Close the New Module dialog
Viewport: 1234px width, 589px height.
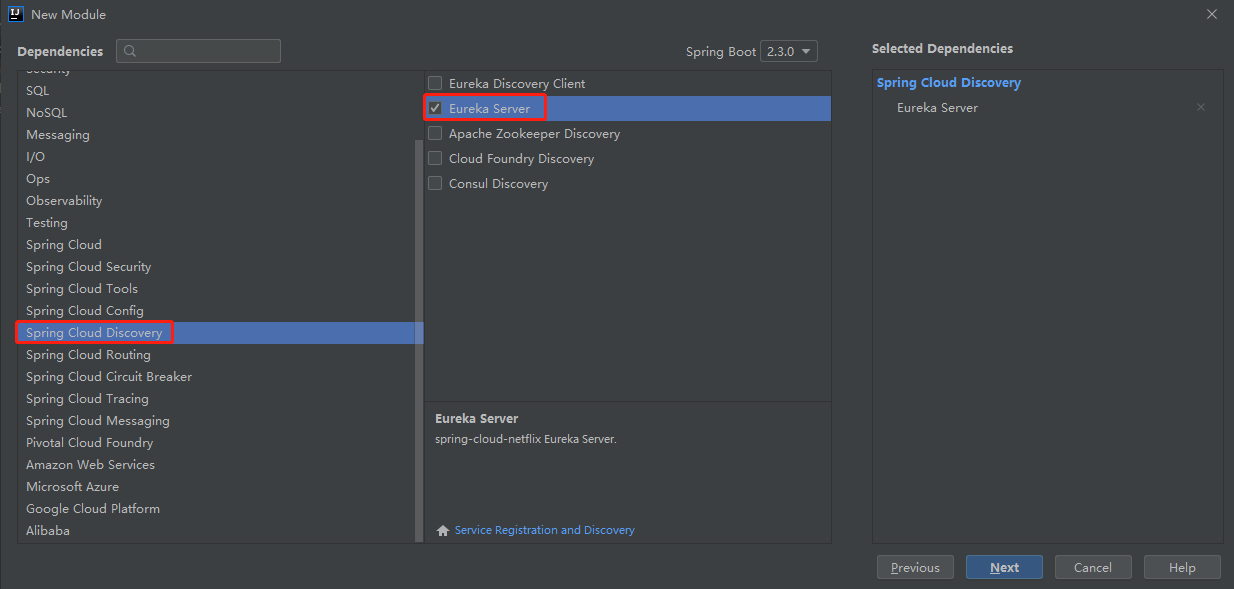click(x=1211, y=14)
